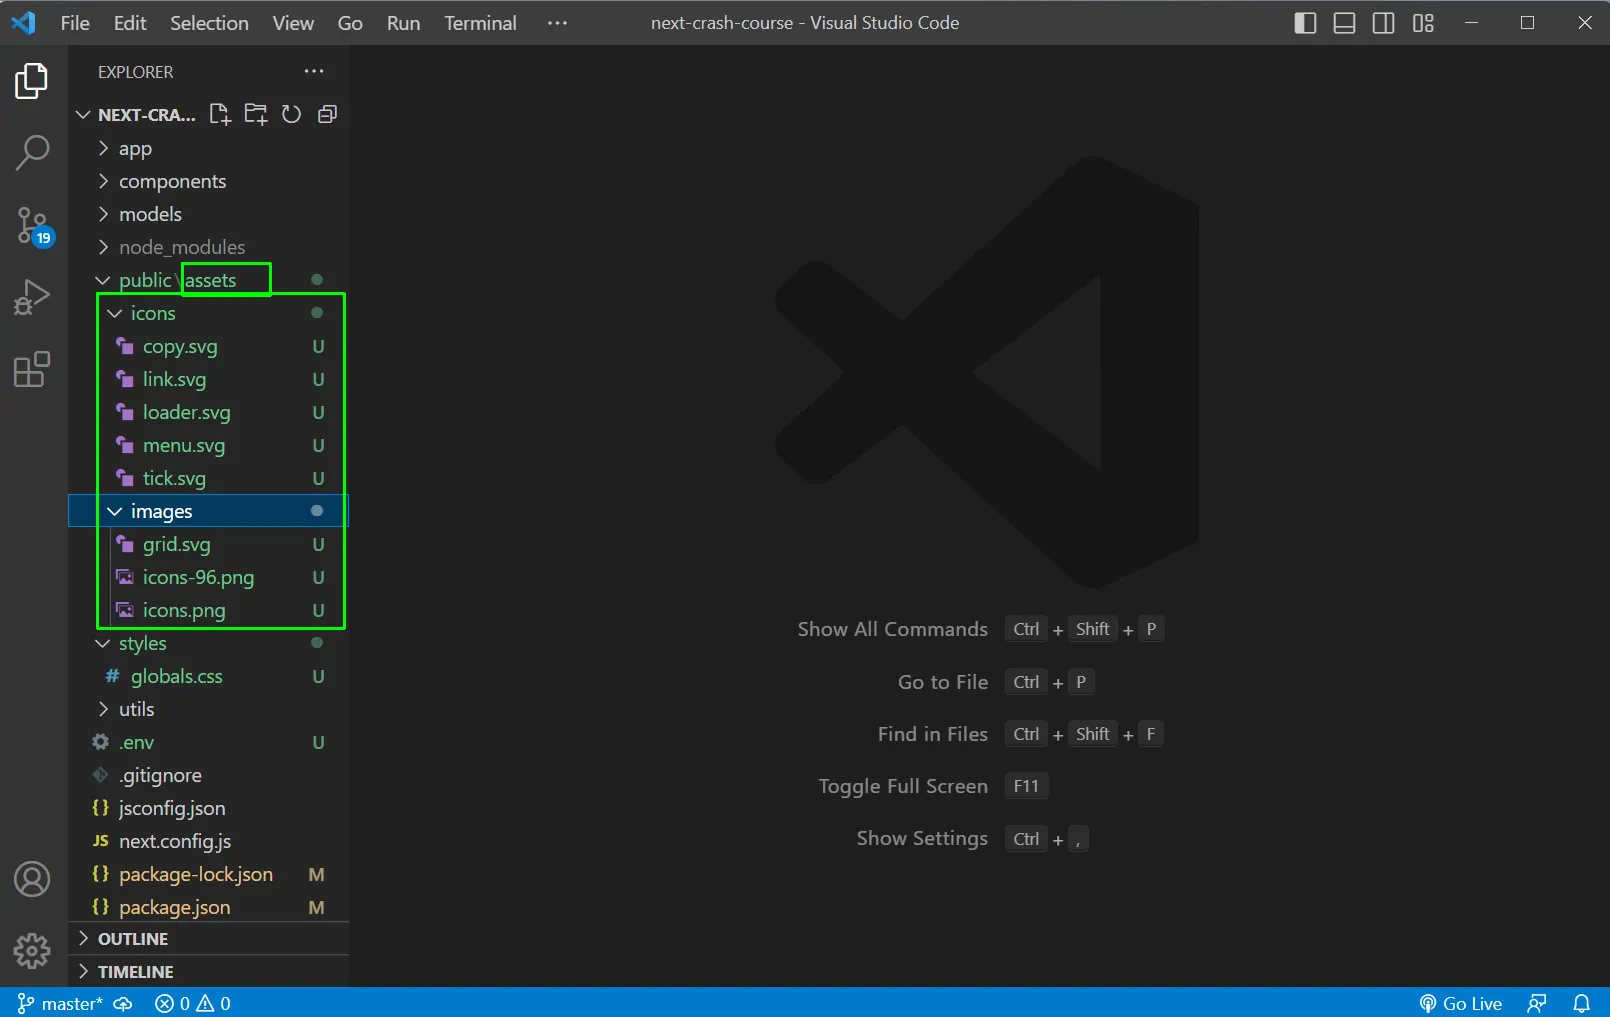Start Go Live server in status bar
The height and width of the screenshot is (1017, 1610).
click(1460, 1003)
